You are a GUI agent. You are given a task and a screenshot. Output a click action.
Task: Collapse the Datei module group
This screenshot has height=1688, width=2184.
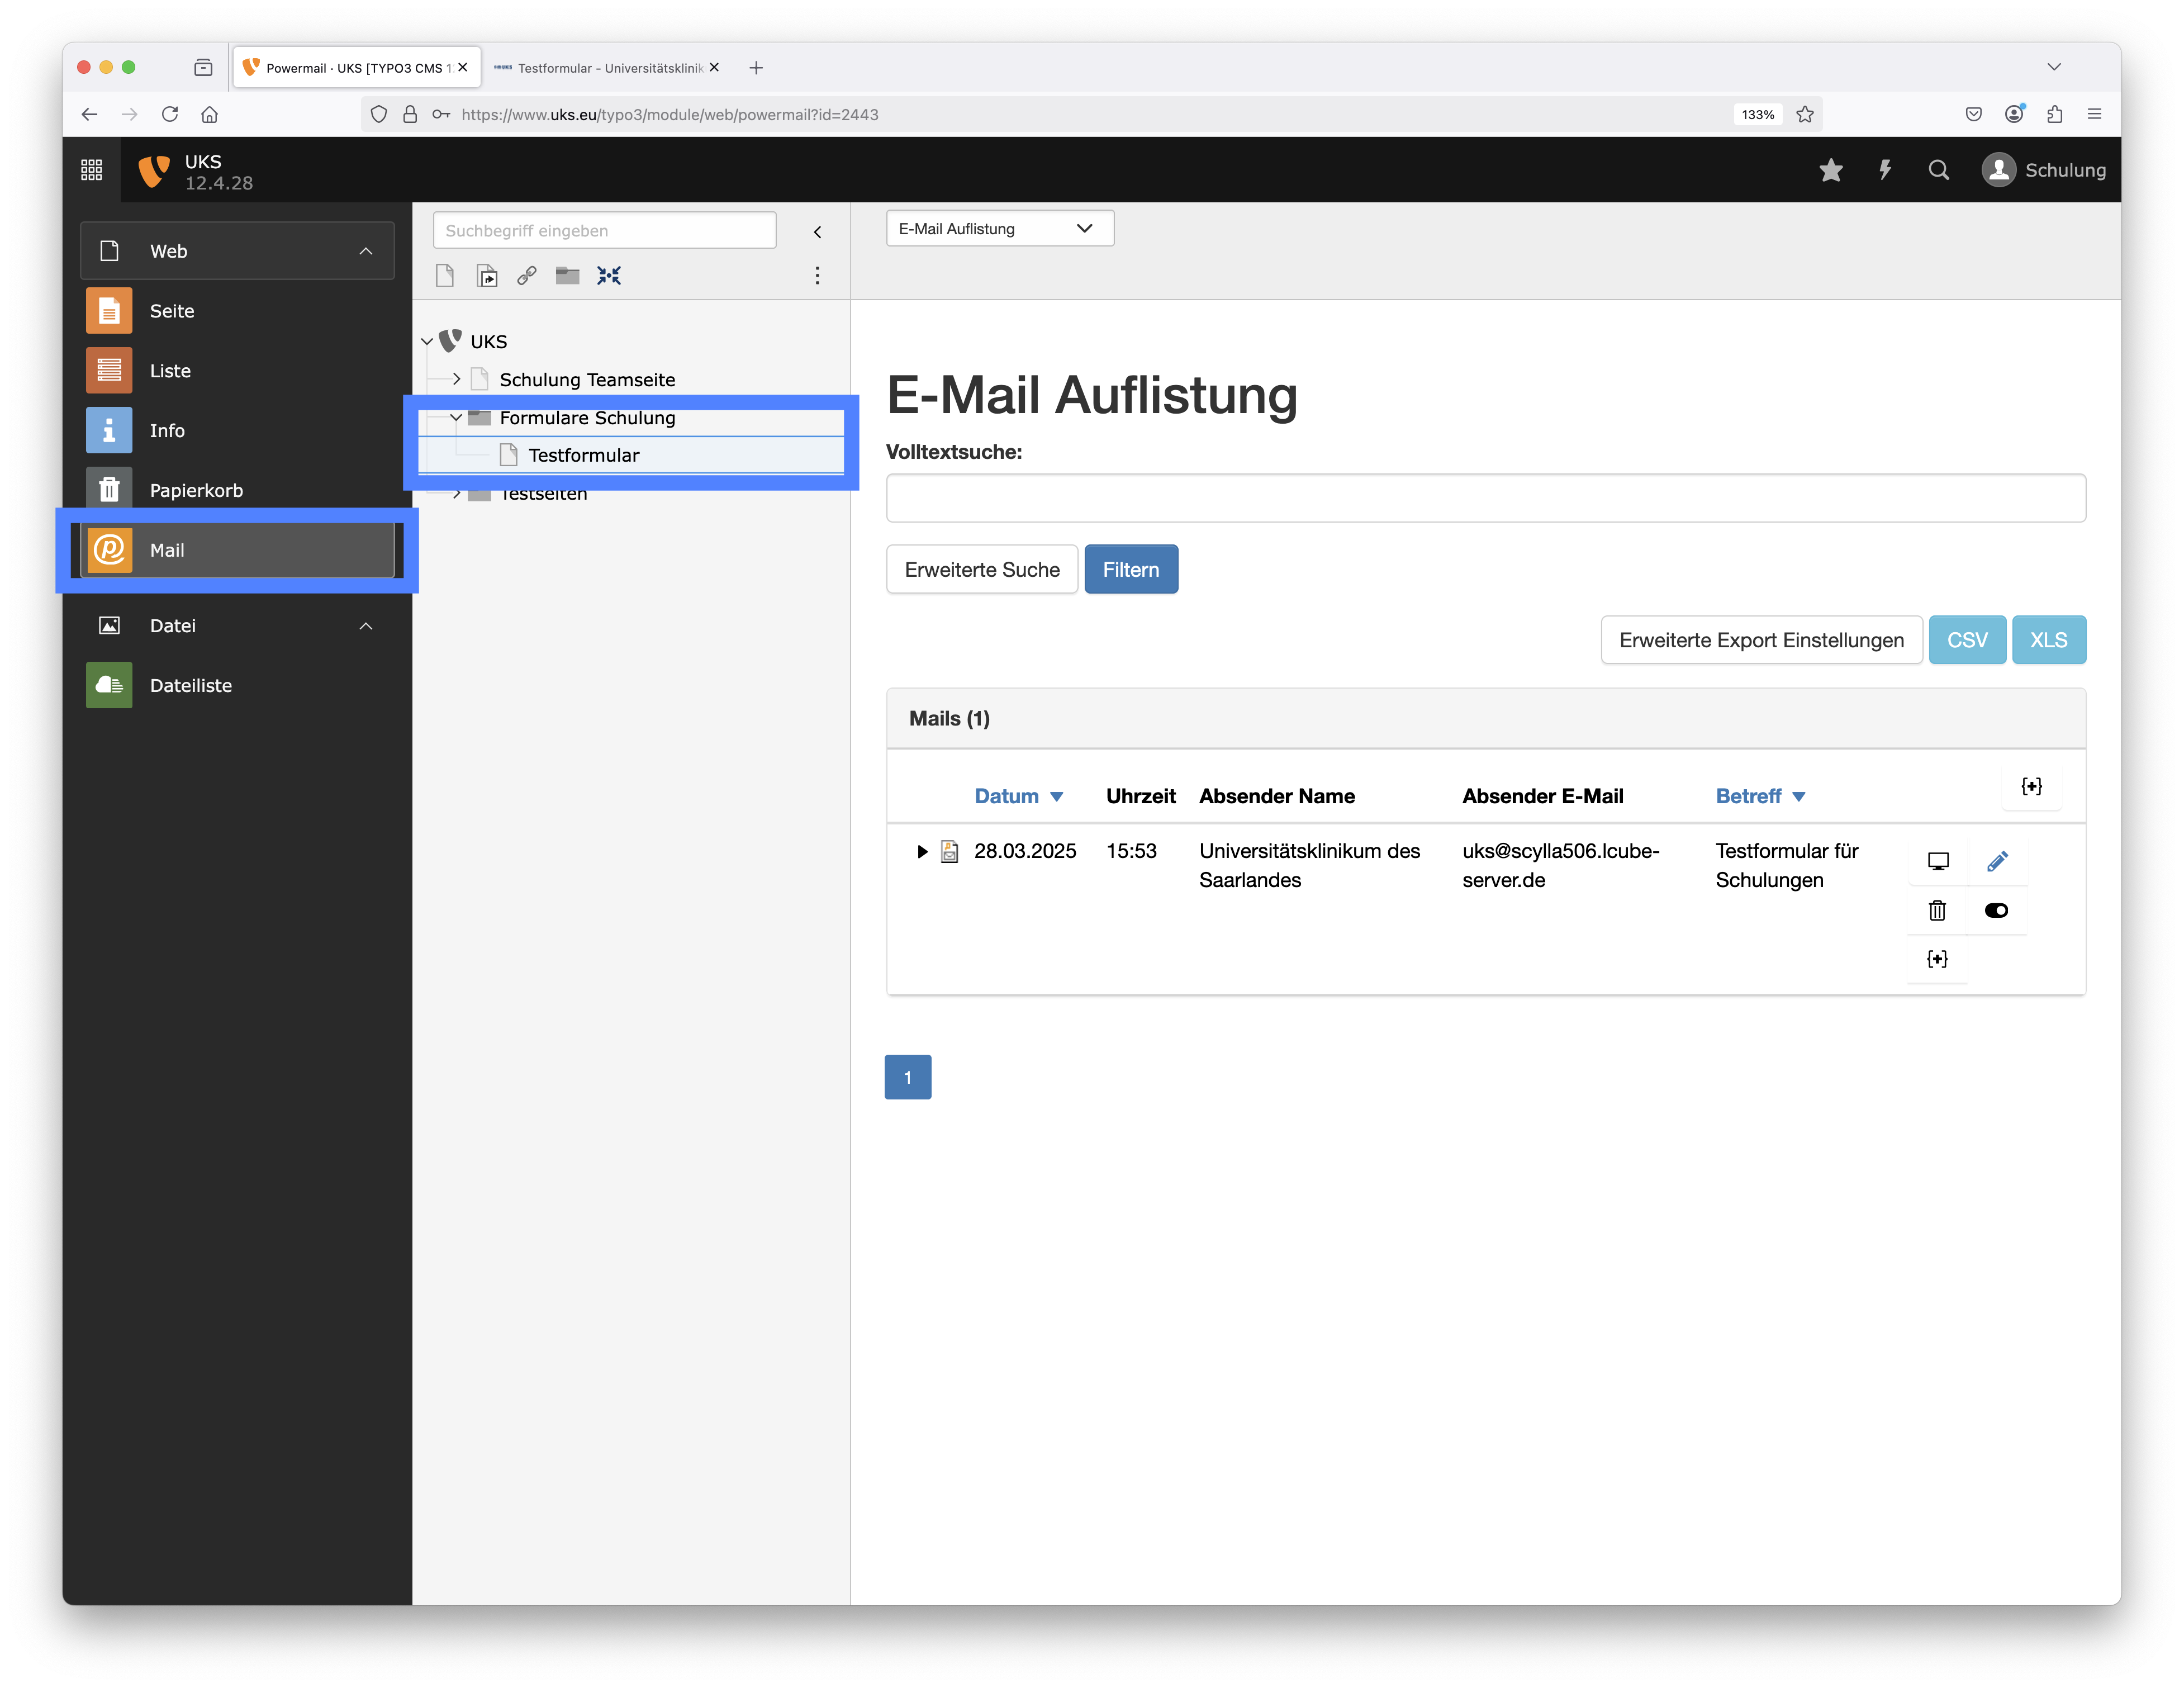tap(366, 626)
